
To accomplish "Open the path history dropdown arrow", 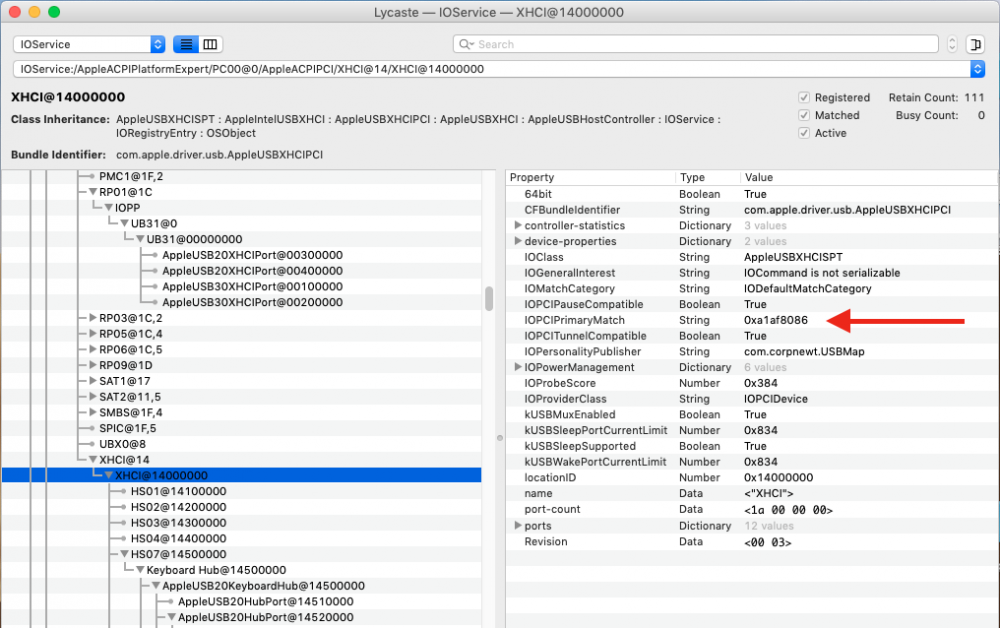I will click(977, 69).
